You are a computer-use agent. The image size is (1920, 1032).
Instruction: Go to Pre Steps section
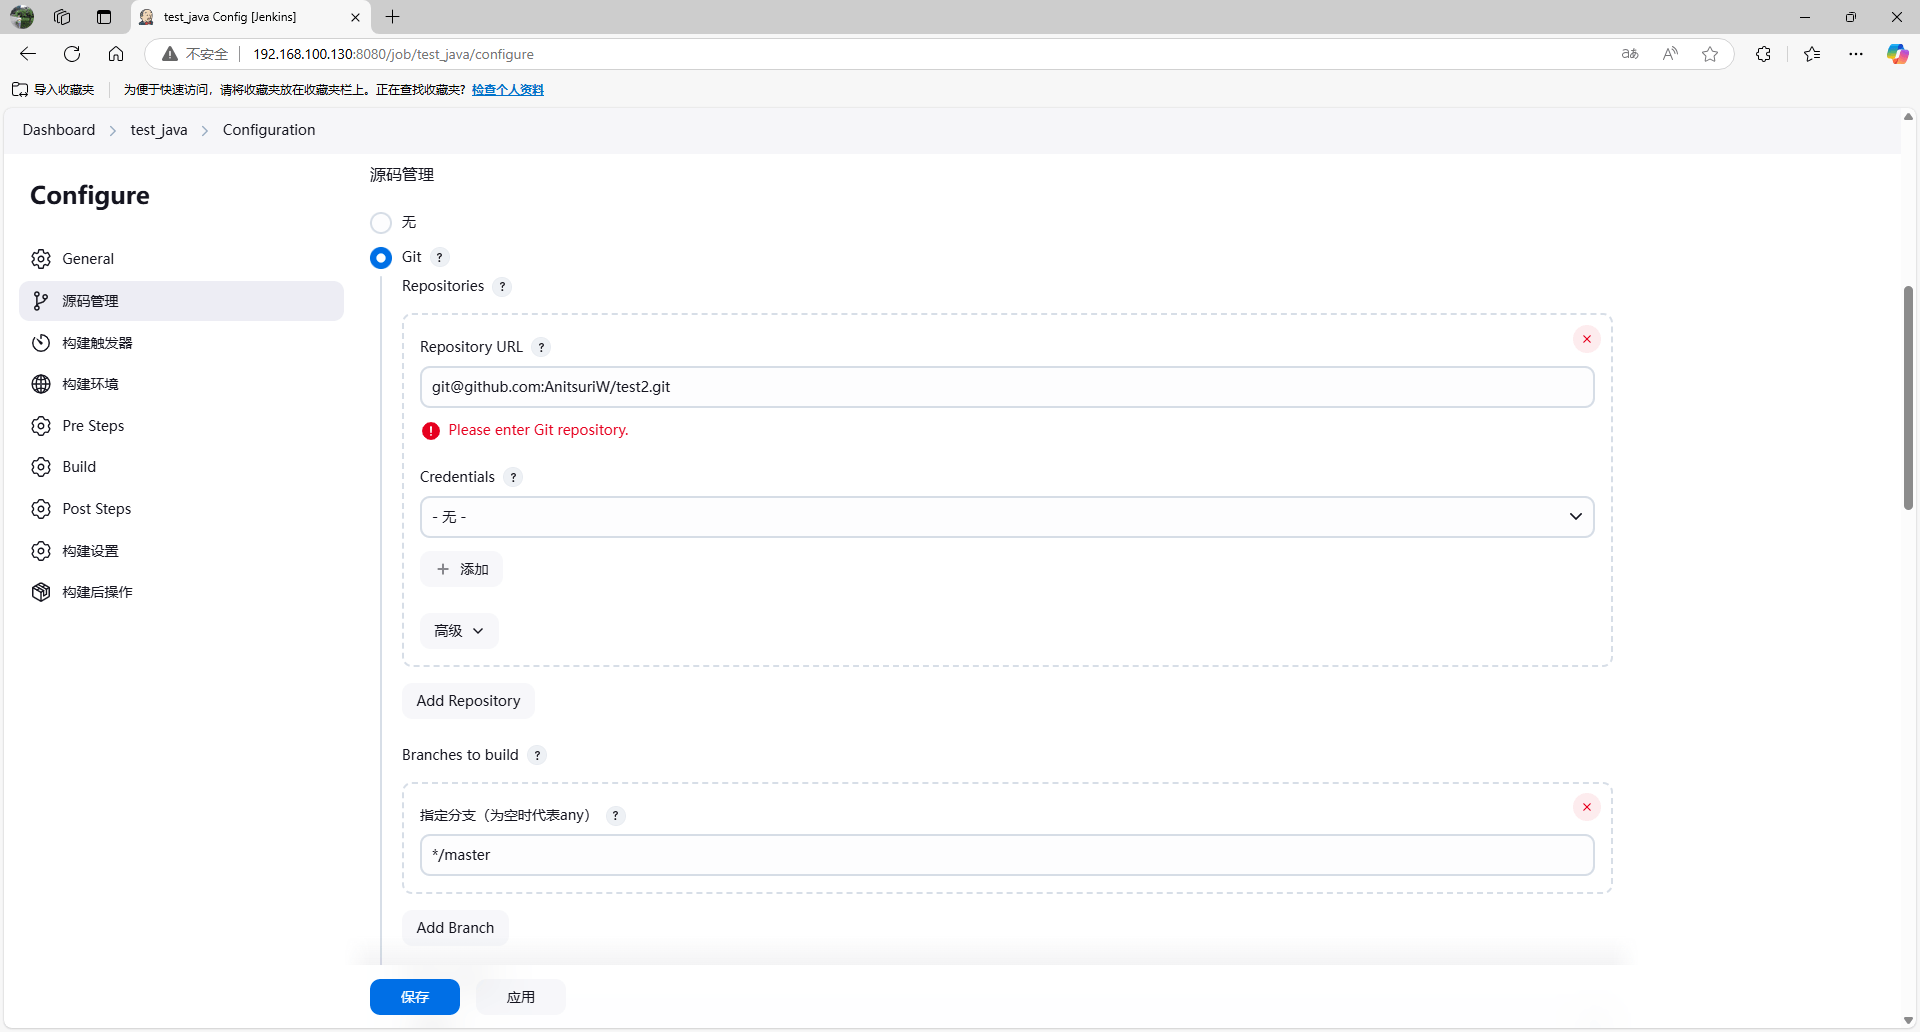(x=93, y=426)
